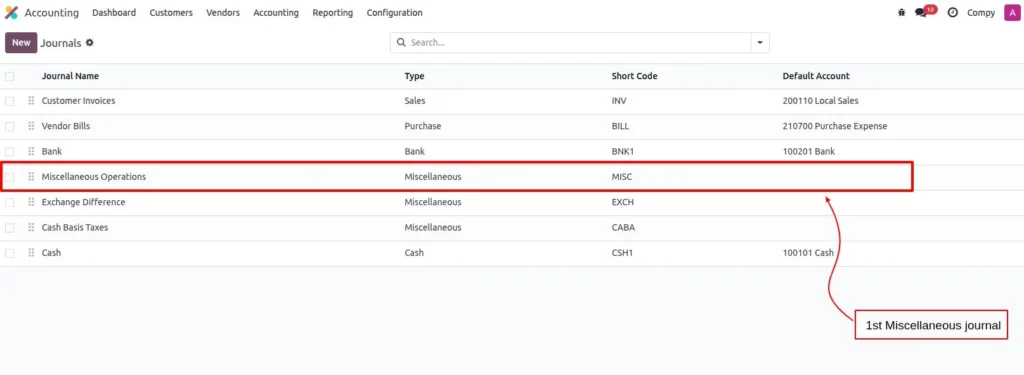The height and width of the screenshot is (375, 1024).
Task: Sort by Journal Name column header
Action: point(71,76)
